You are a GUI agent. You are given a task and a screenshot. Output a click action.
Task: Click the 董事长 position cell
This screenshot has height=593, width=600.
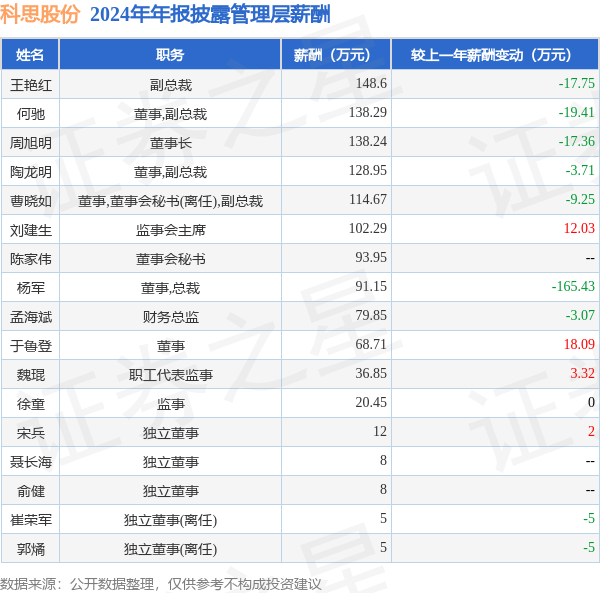170,143
